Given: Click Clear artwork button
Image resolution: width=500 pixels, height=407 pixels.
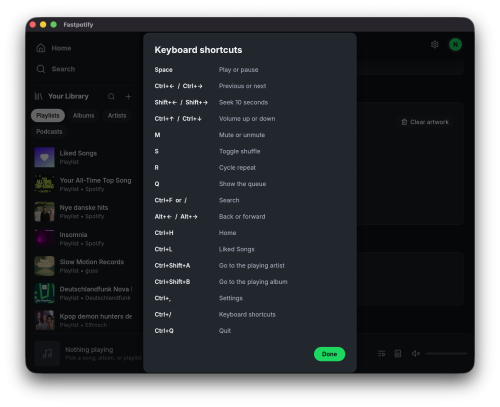Looking at the screenshot, I should 425,122.
